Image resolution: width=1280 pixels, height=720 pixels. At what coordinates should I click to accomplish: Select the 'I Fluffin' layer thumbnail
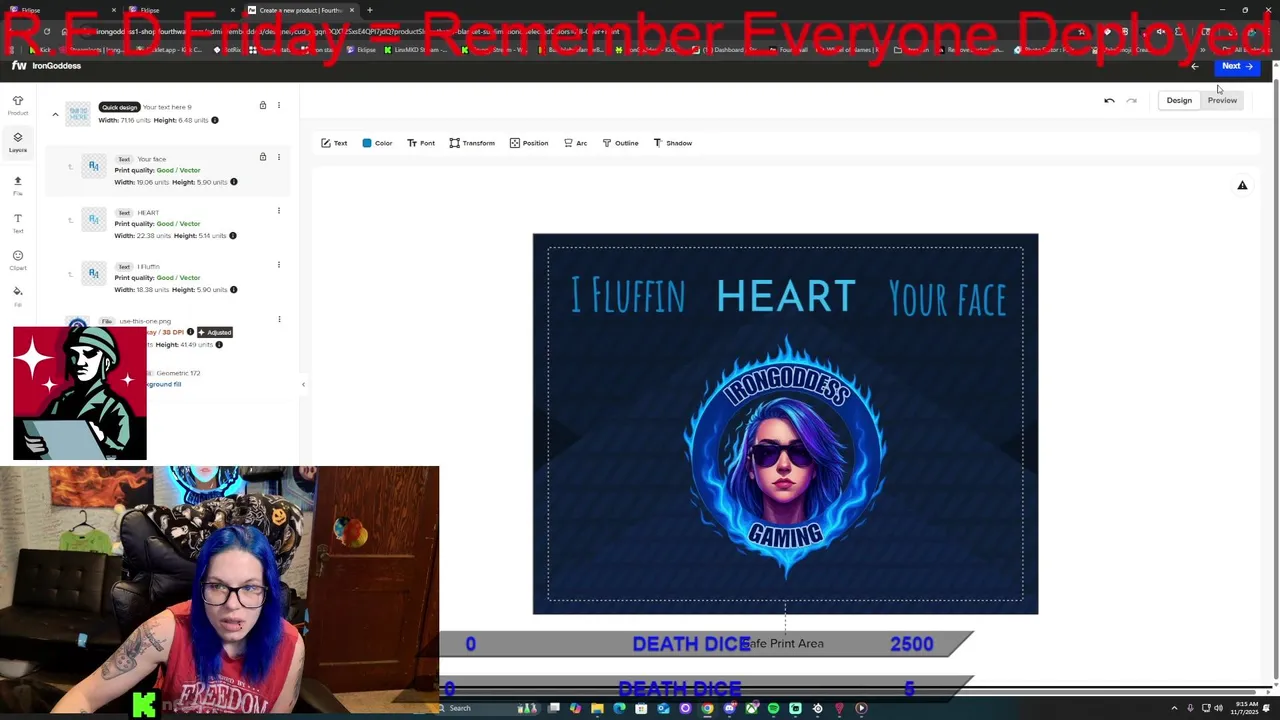point(94,274)
